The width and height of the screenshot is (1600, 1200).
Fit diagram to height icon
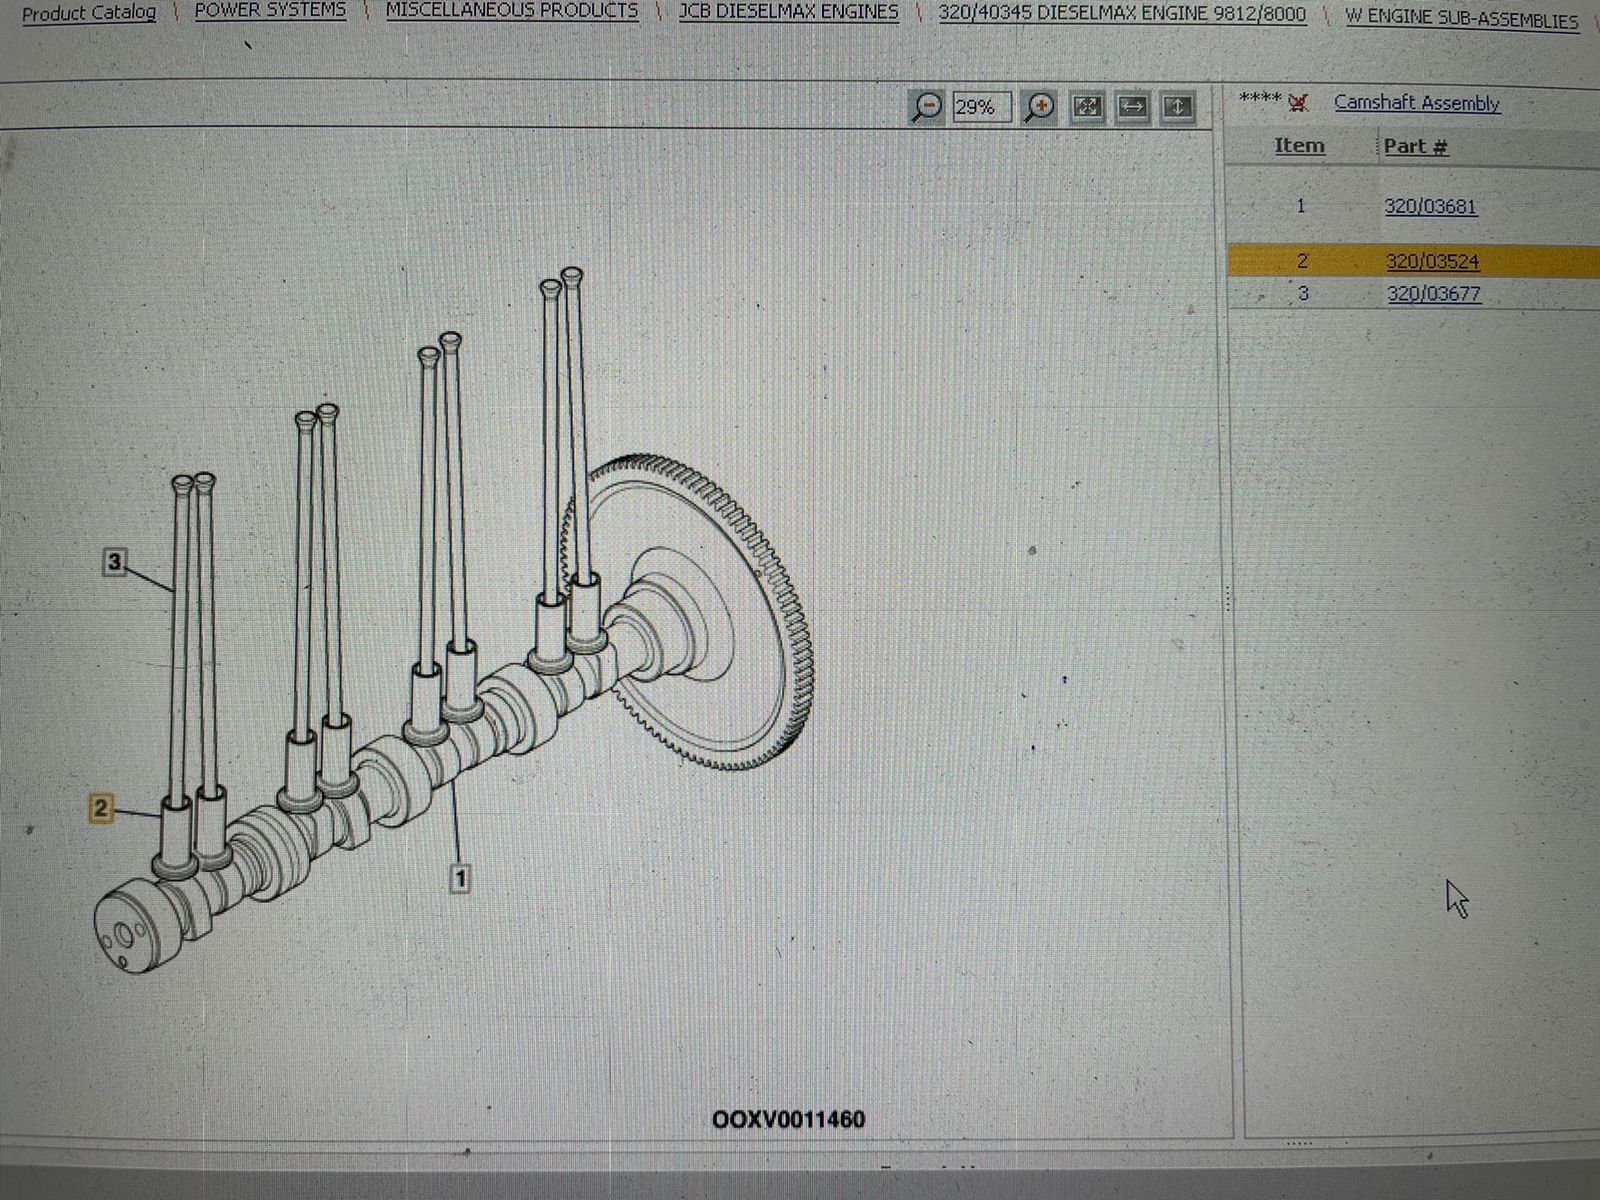pos(1177,106)
